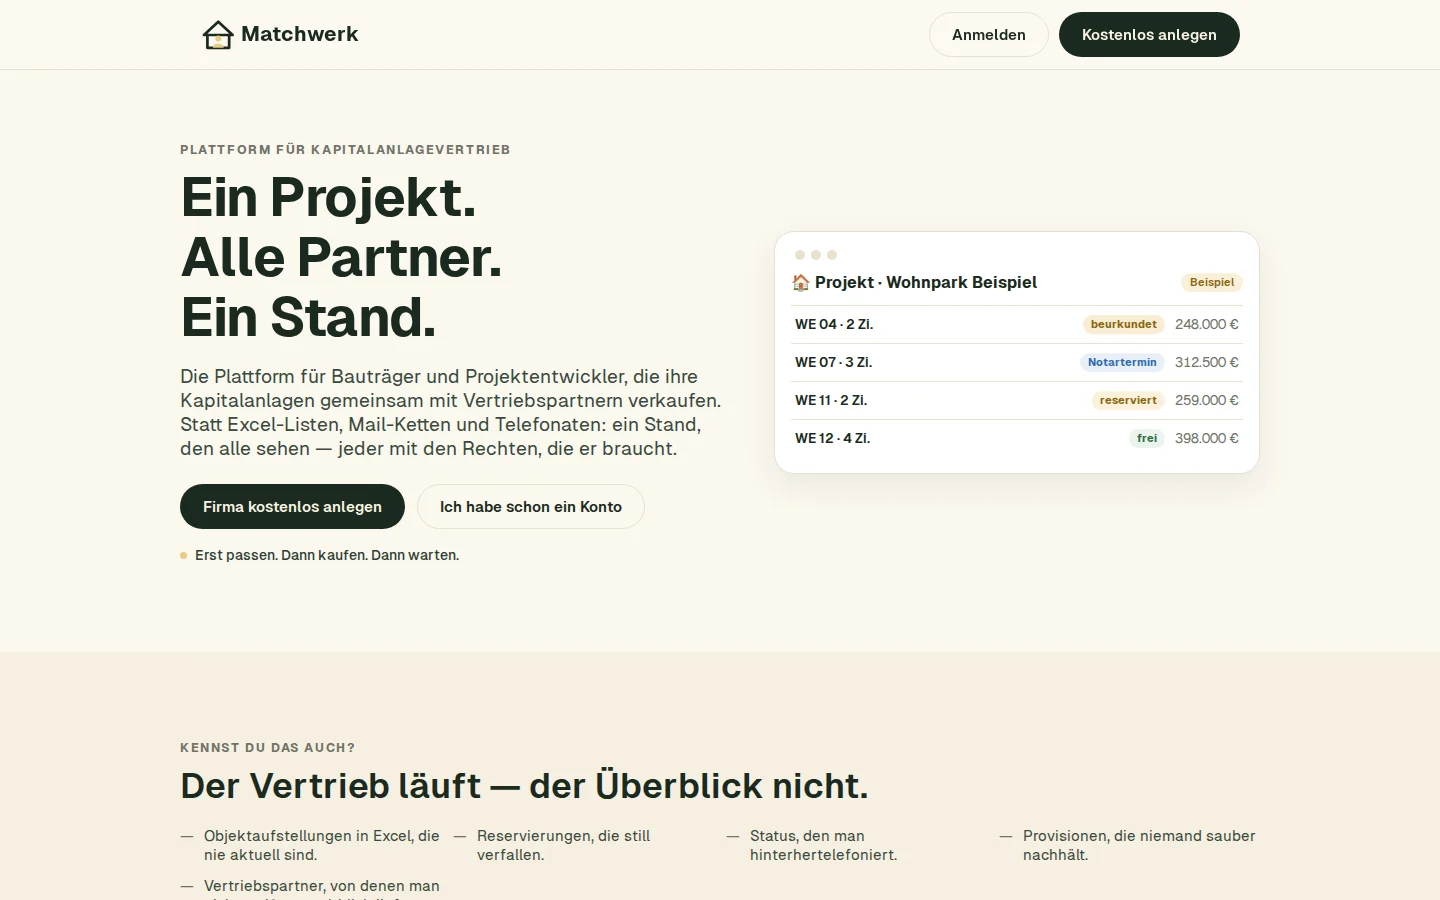Image resolution: width=1440 pixels, height=900 pixels.
Task: Click the 312.500 € price
Action: click(1207, 362)
